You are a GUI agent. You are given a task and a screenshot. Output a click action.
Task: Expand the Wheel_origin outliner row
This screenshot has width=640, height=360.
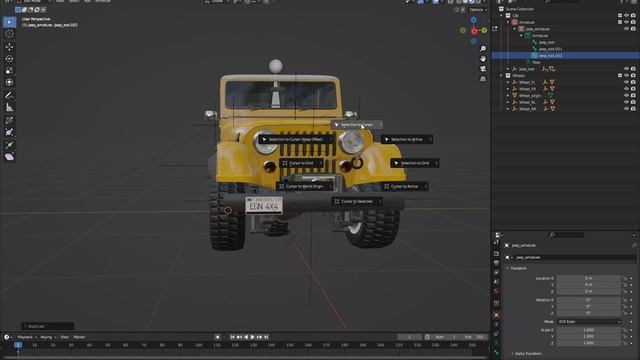point(508,96)
